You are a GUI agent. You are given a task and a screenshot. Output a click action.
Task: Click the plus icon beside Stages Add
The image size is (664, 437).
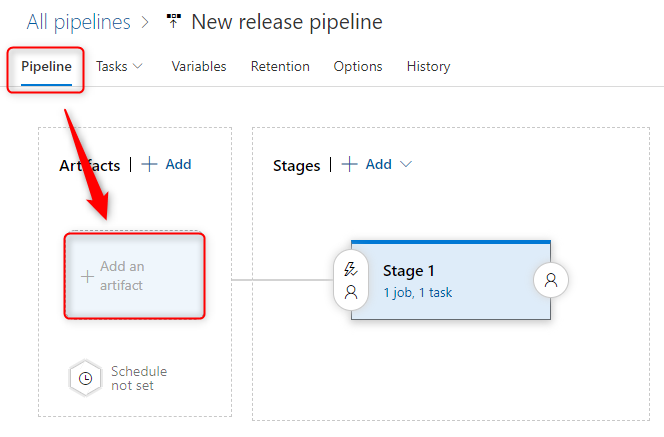pyautogui.click(x=349, y=165)
